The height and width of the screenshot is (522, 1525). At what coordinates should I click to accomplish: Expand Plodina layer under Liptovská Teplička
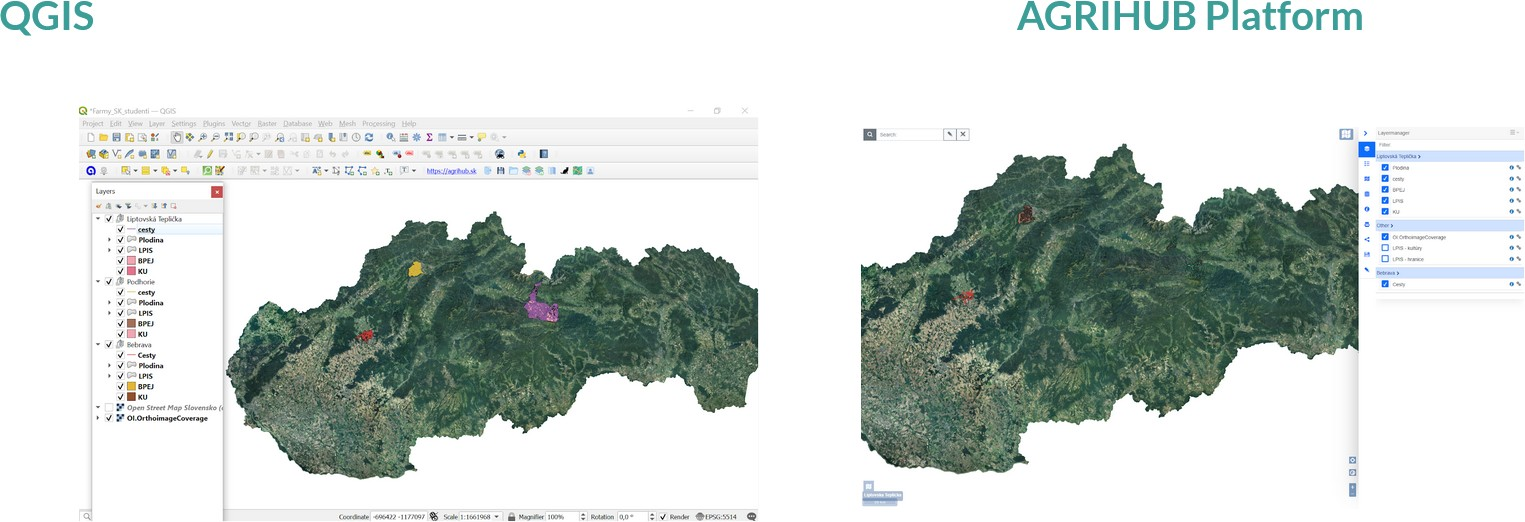pyautogui.click(x=110, y=240)
